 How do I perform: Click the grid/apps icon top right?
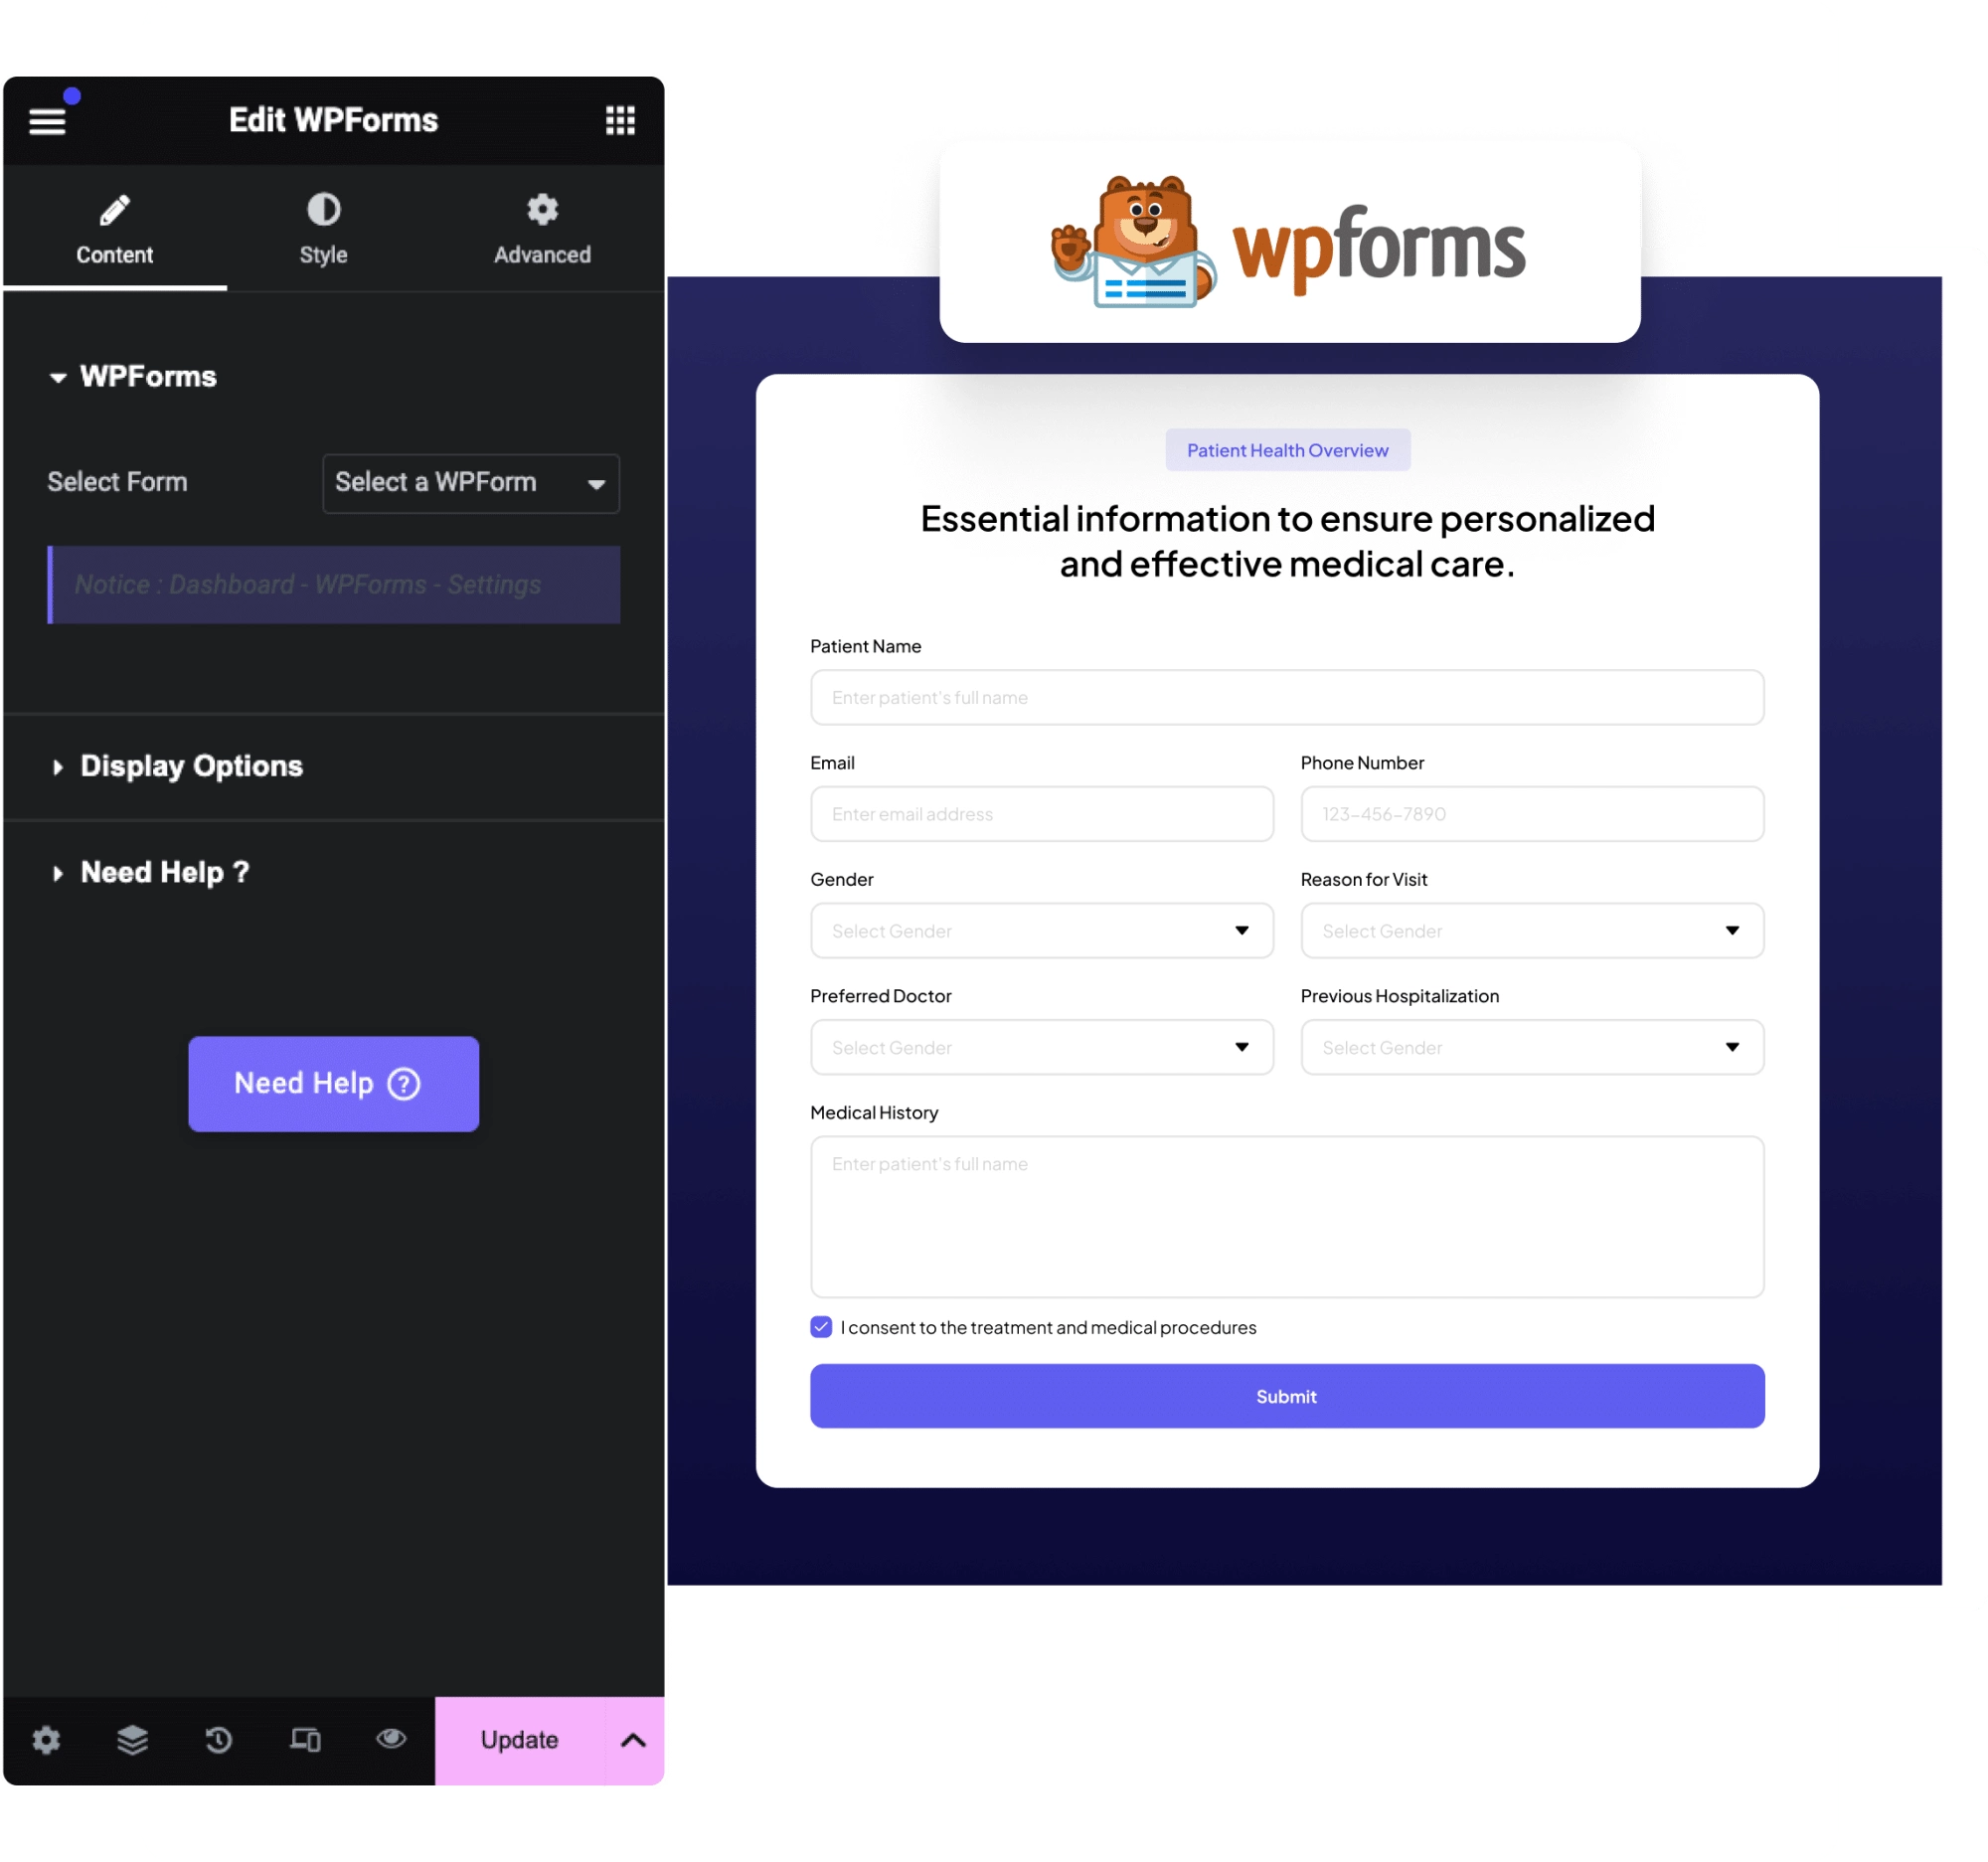click(619, 120)
